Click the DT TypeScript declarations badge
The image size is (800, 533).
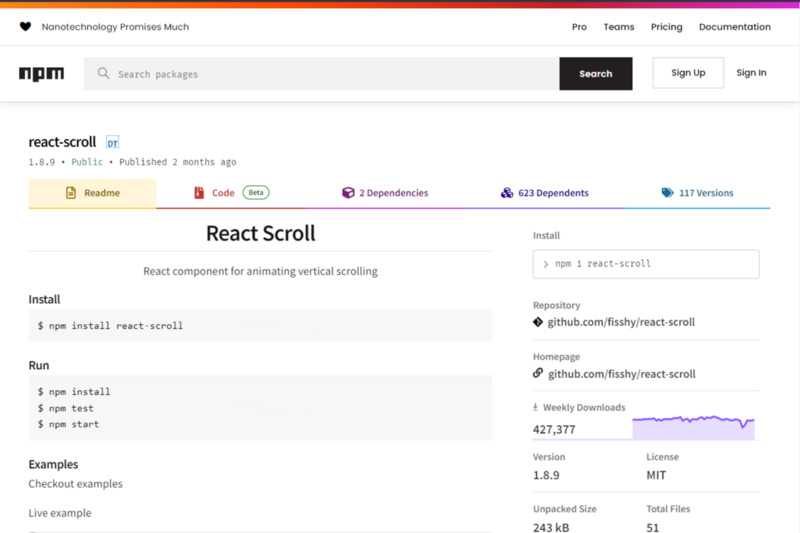(112, 142)
